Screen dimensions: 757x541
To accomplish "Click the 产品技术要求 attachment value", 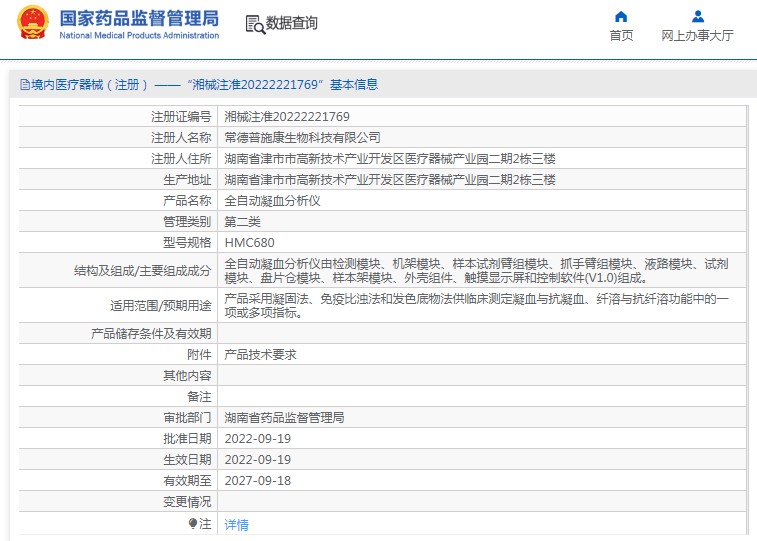I will (260, 355).
